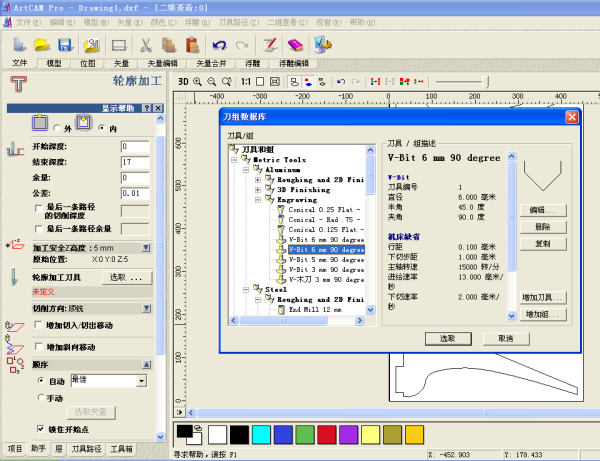Enable 最后一条路径的切削深度 checkbox
Viewport: 600px width, 461px height.
[38, 208]
